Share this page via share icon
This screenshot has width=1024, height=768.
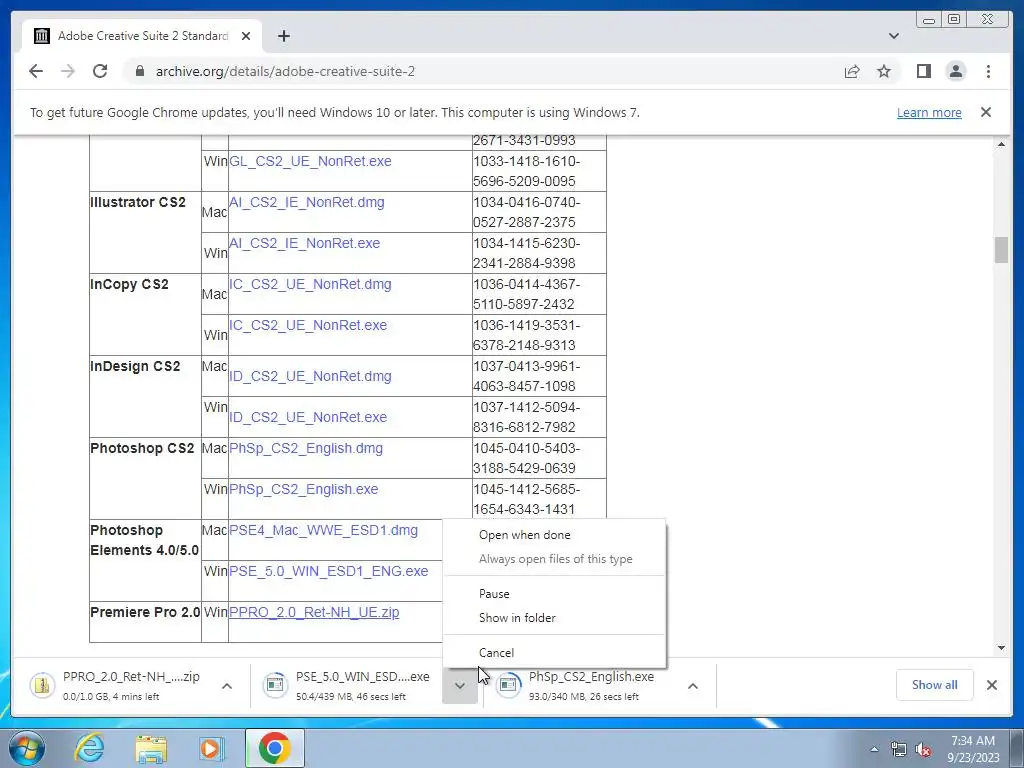pyautogui.click(x=852, y=71)
